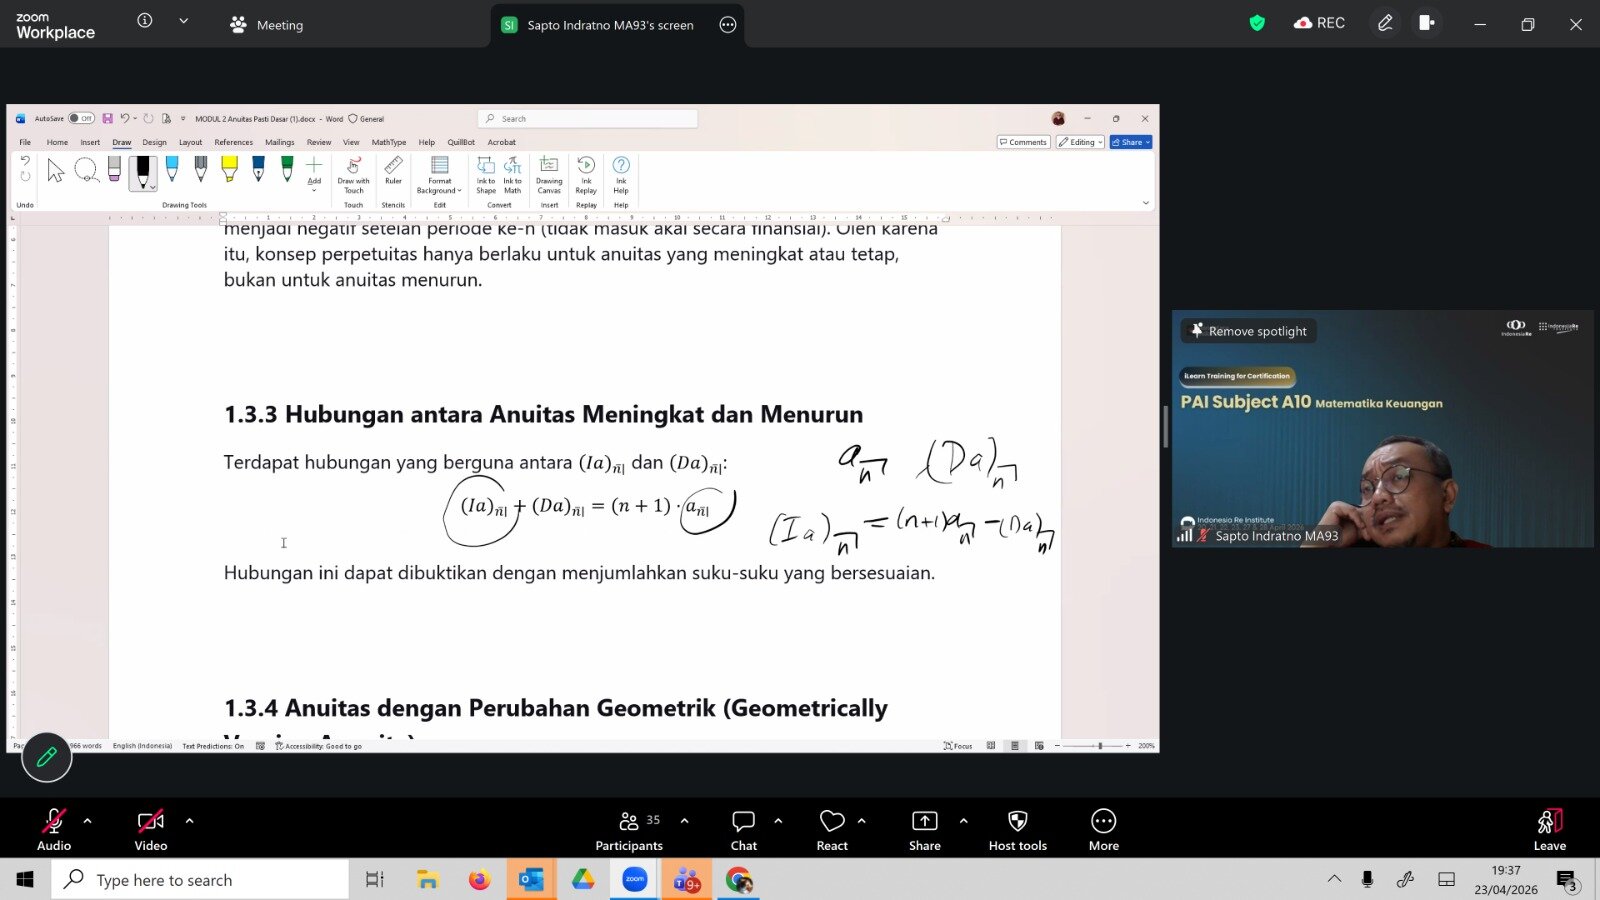The height and width of the screenshot is (900, 1600).
Task: Expand Video options arrow
Action: point(189,821)
